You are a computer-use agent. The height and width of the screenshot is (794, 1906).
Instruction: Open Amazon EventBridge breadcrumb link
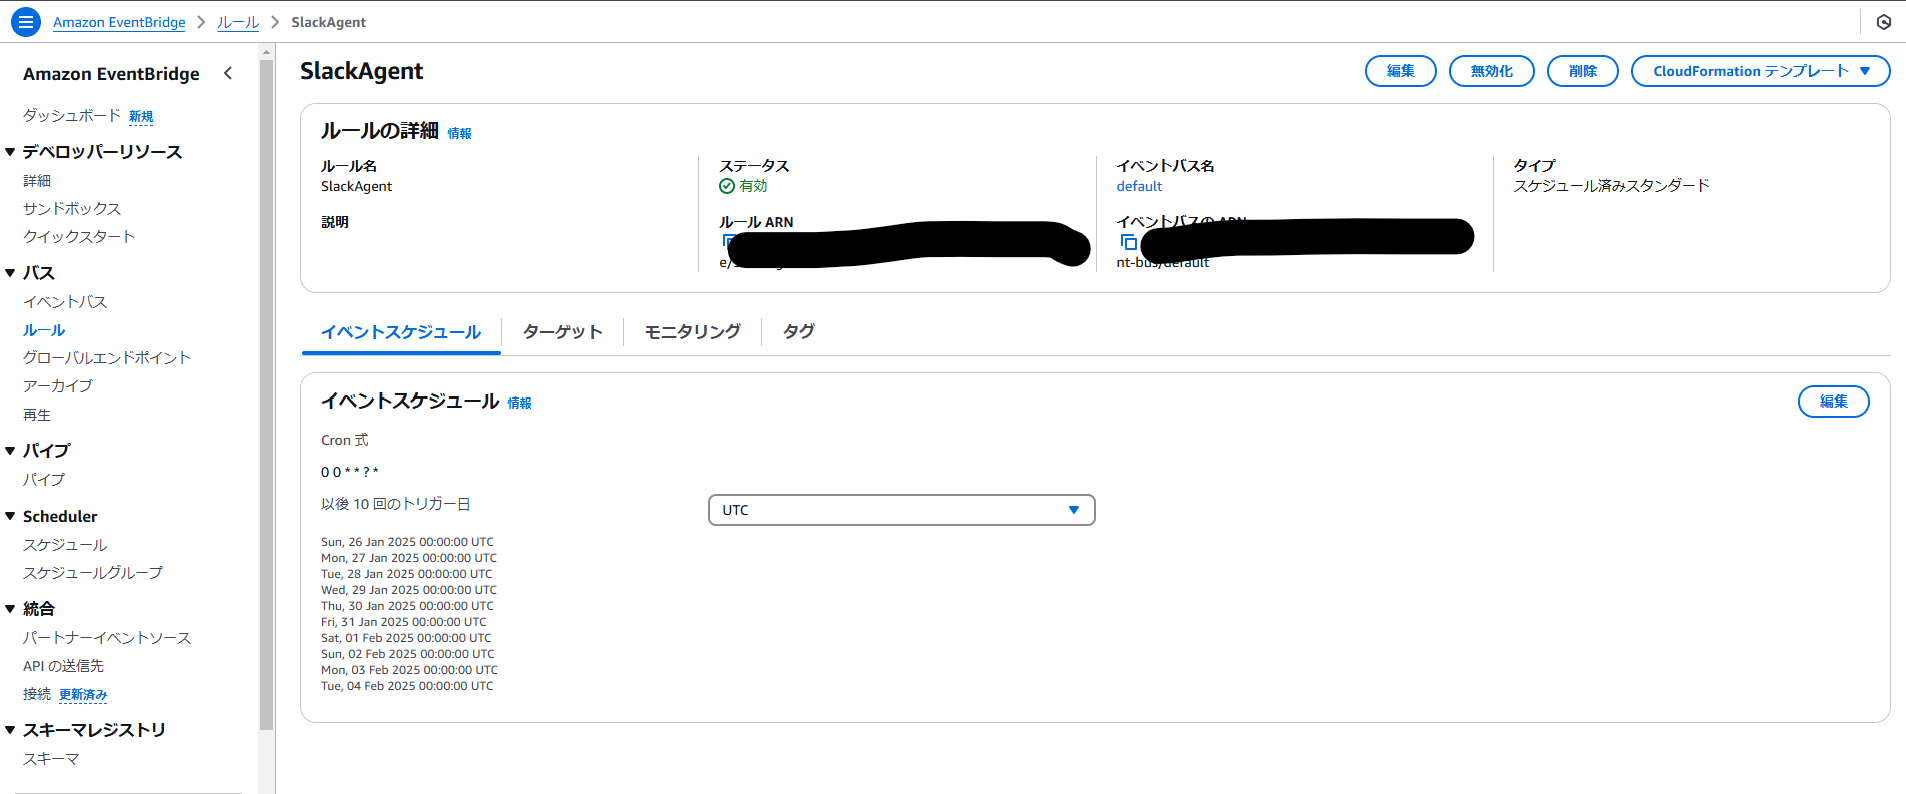tap(119, 22)
